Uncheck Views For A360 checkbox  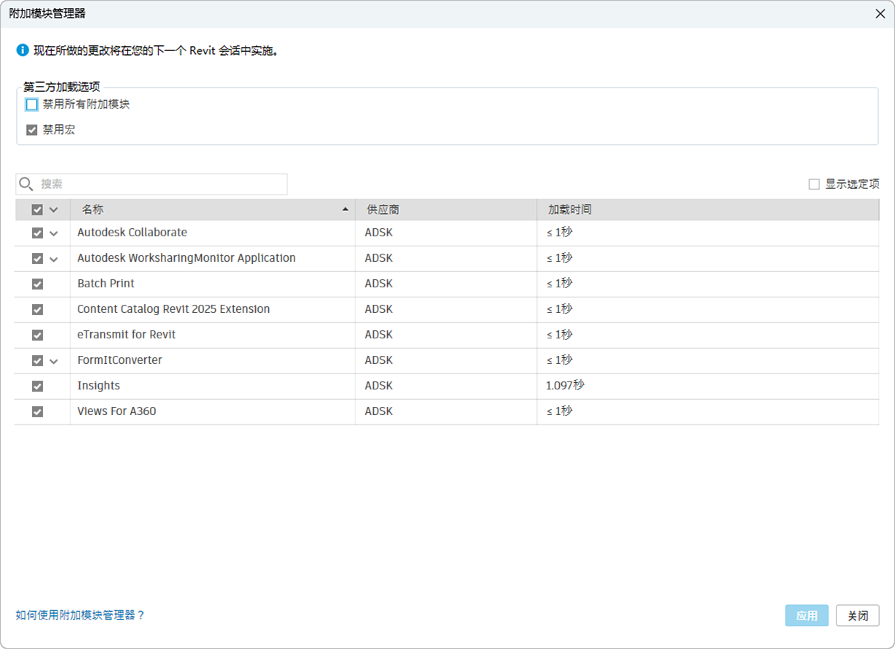(x=38, y=412)
